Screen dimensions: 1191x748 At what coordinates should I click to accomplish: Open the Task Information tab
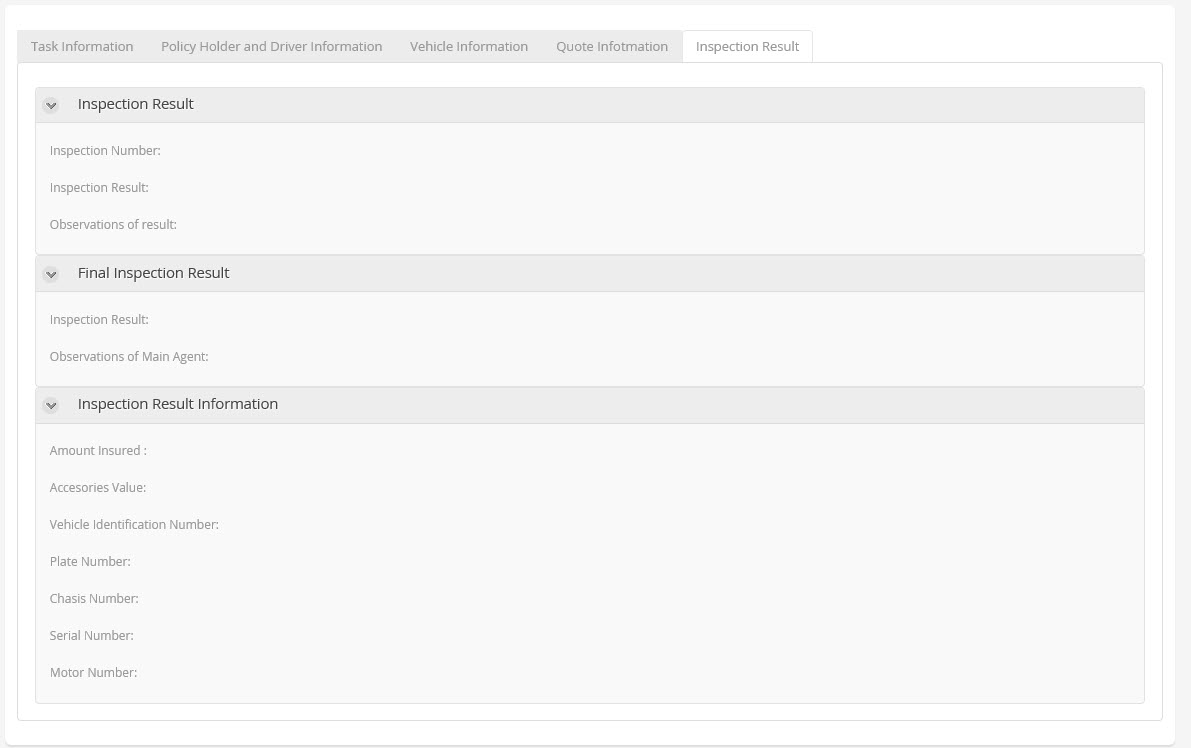pyautogui.click(x=82, y=47)
